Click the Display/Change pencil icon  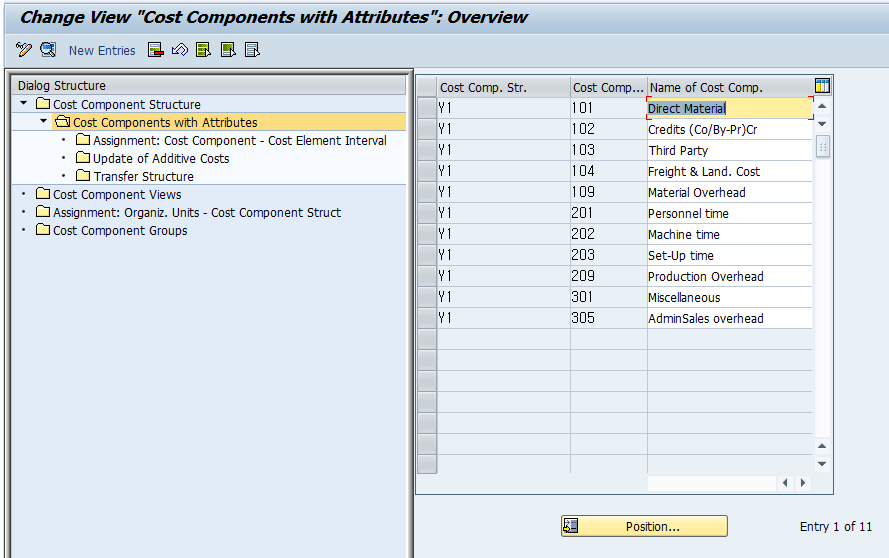(24, 50)
